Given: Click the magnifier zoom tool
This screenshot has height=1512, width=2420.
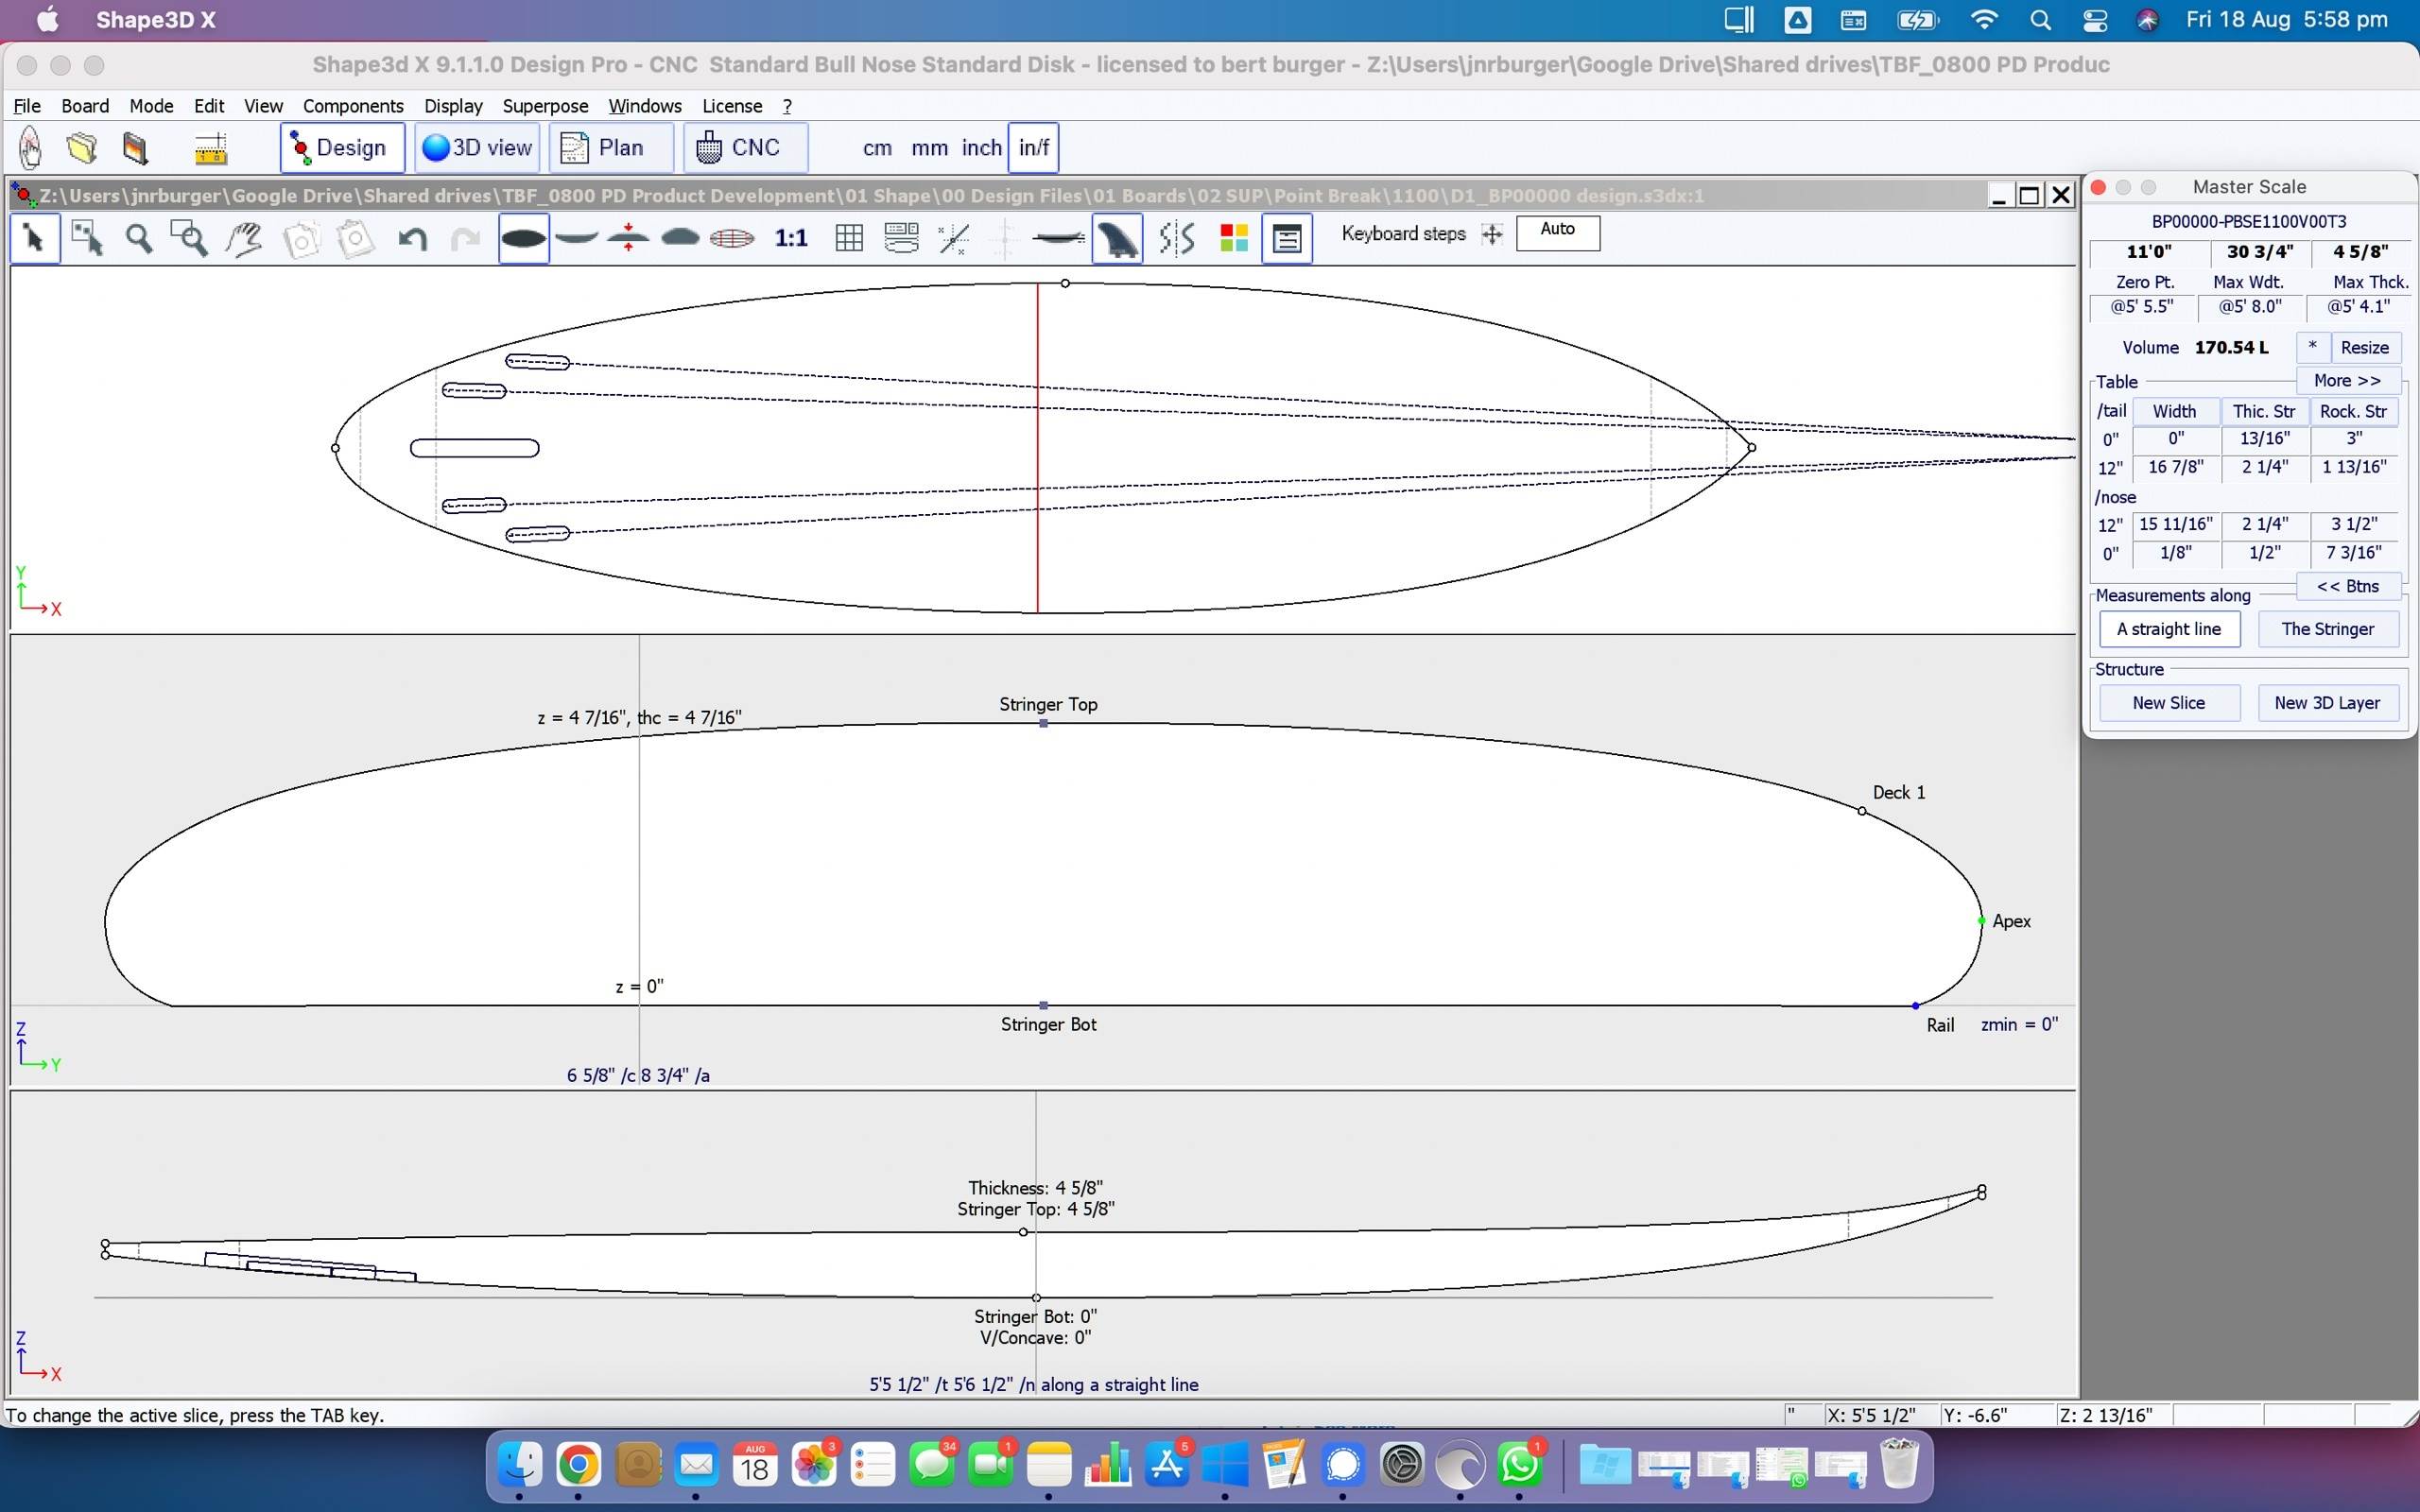Looking at the screenshot, I should click(x=138, y=238).
